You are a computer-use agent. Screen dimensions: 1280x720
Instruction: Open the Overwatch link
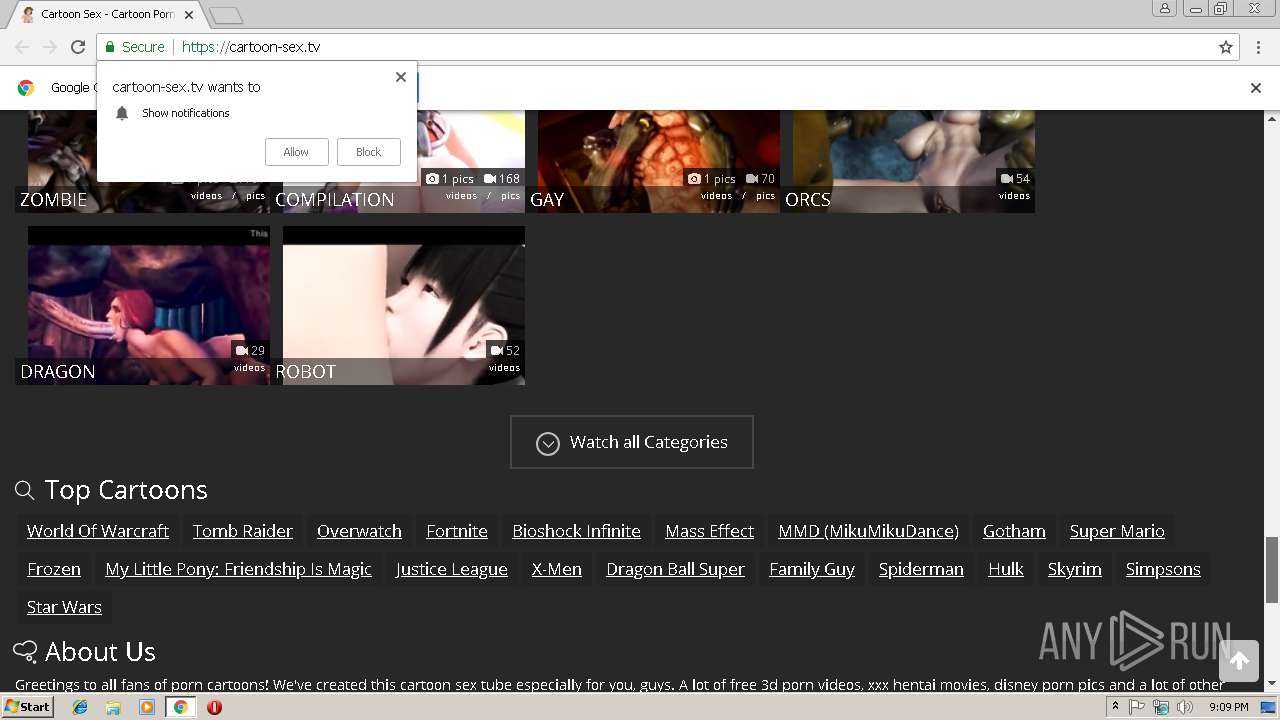359,531
